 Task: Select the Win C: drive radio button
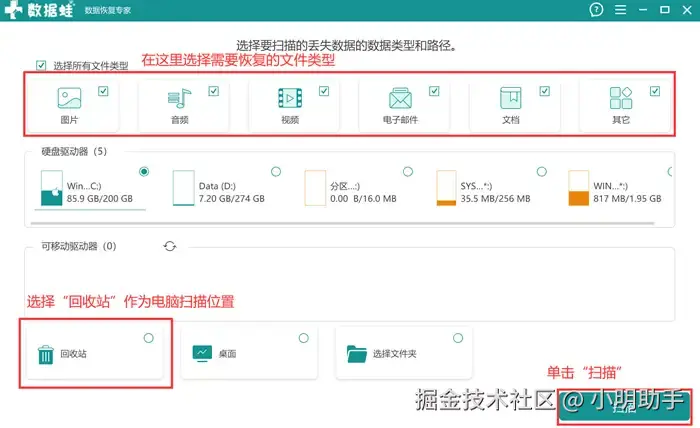pos(144,171)
